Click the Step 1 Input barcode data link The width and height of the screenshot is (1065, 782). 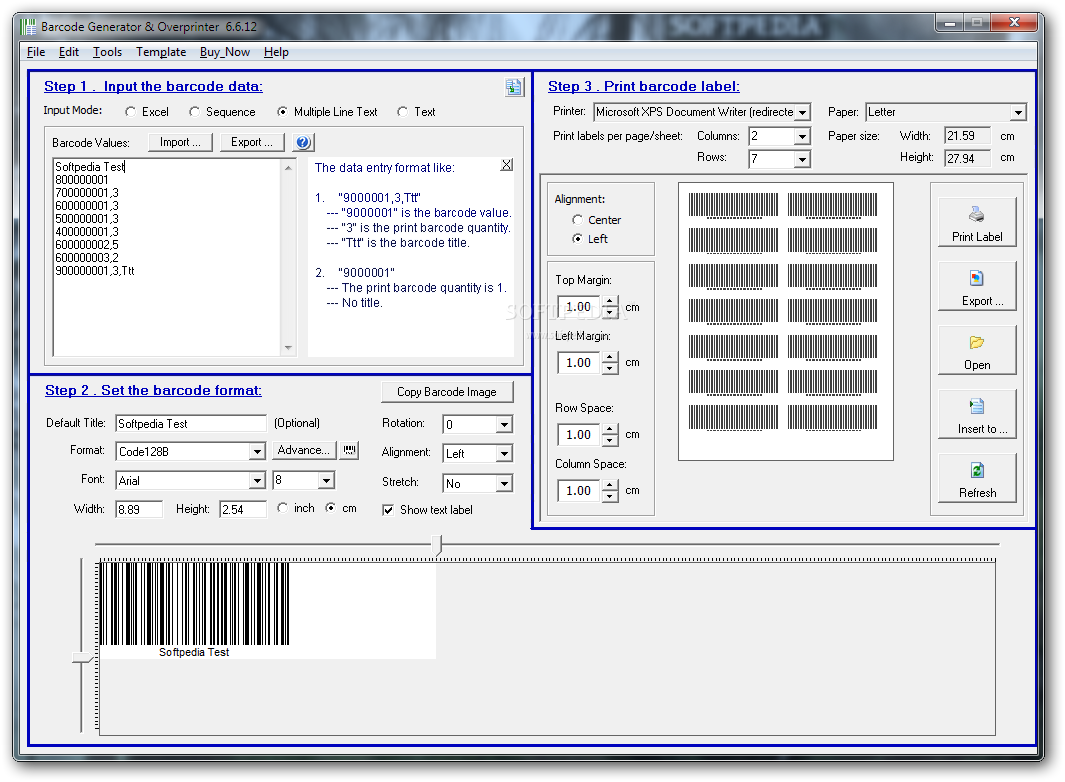[x=154, y=86]
